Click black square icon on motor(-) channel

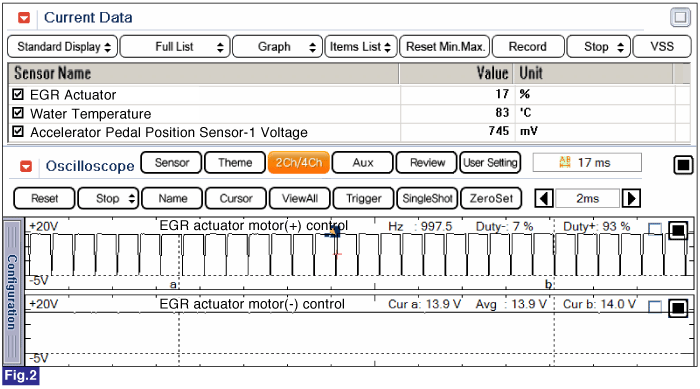click(678, 308)
